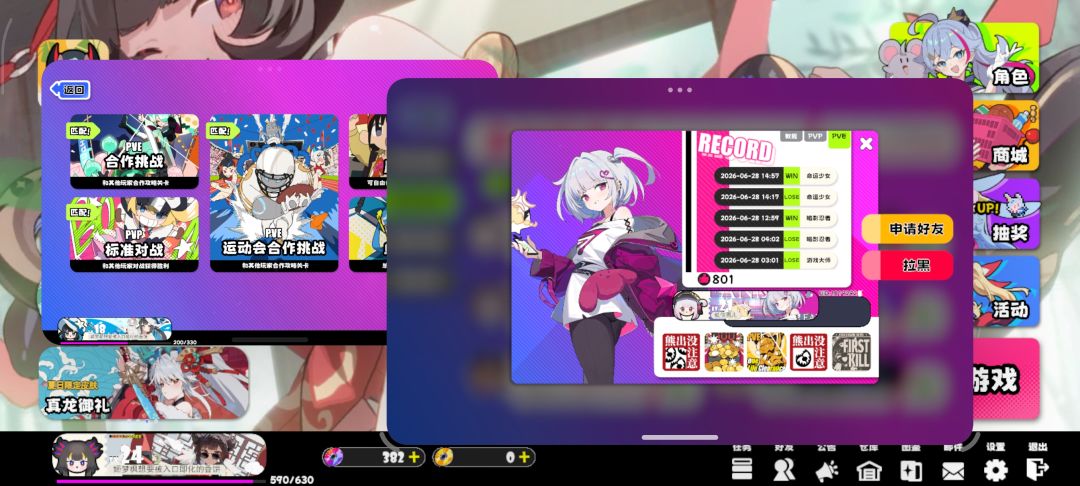Click the 匹配 tag on 标准对战 card
The height and width of the screenshot is (486, 1080).
coord(83,212)
